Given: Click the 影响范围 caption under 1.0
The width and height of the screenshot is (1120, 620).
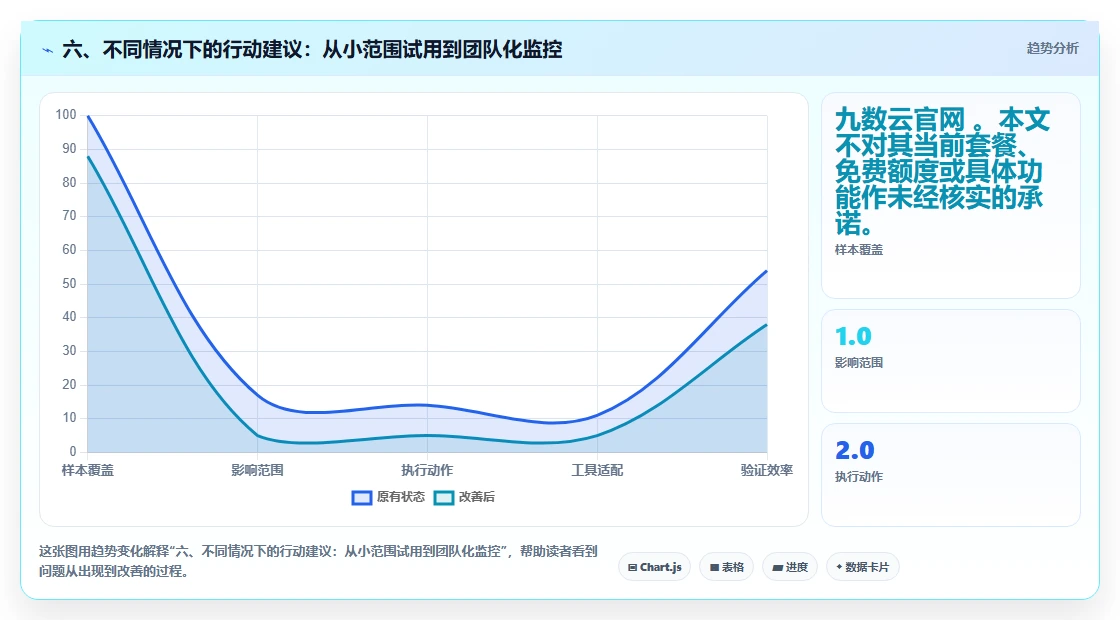Looking at the screenshot, I should [859, 363].
